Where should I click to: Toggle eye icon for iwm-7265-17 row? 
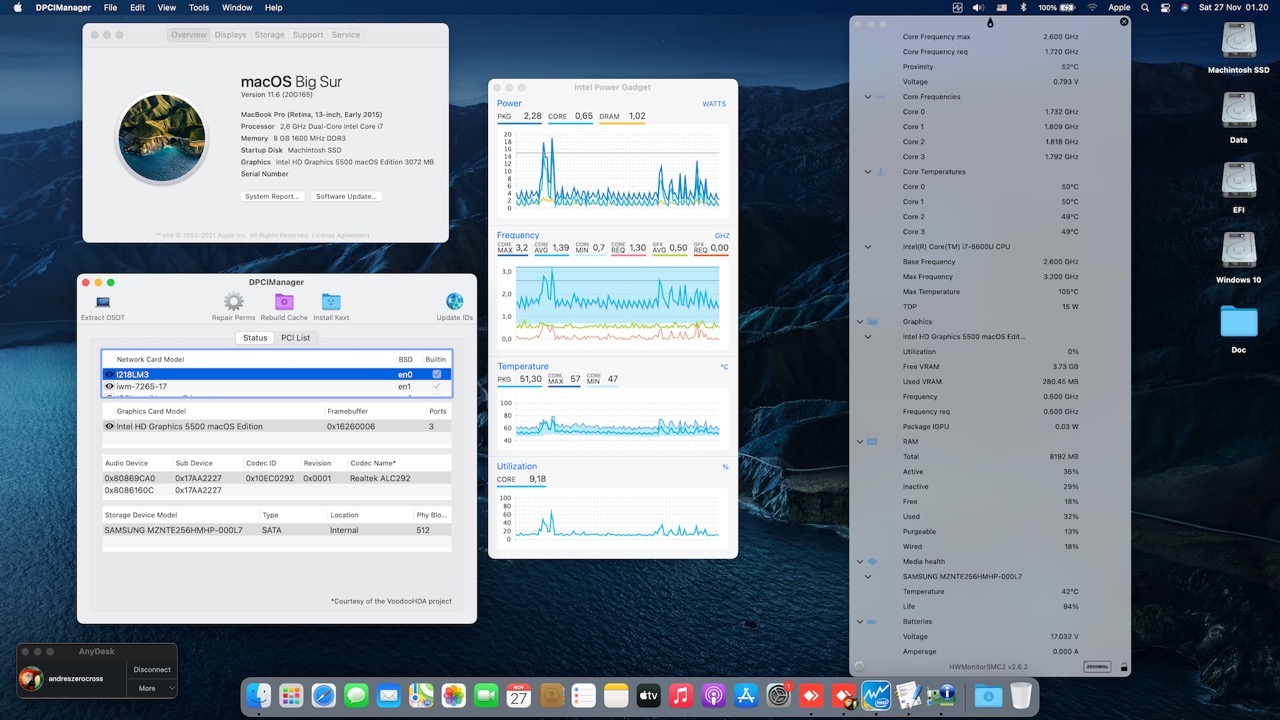(x=109, y=386)
